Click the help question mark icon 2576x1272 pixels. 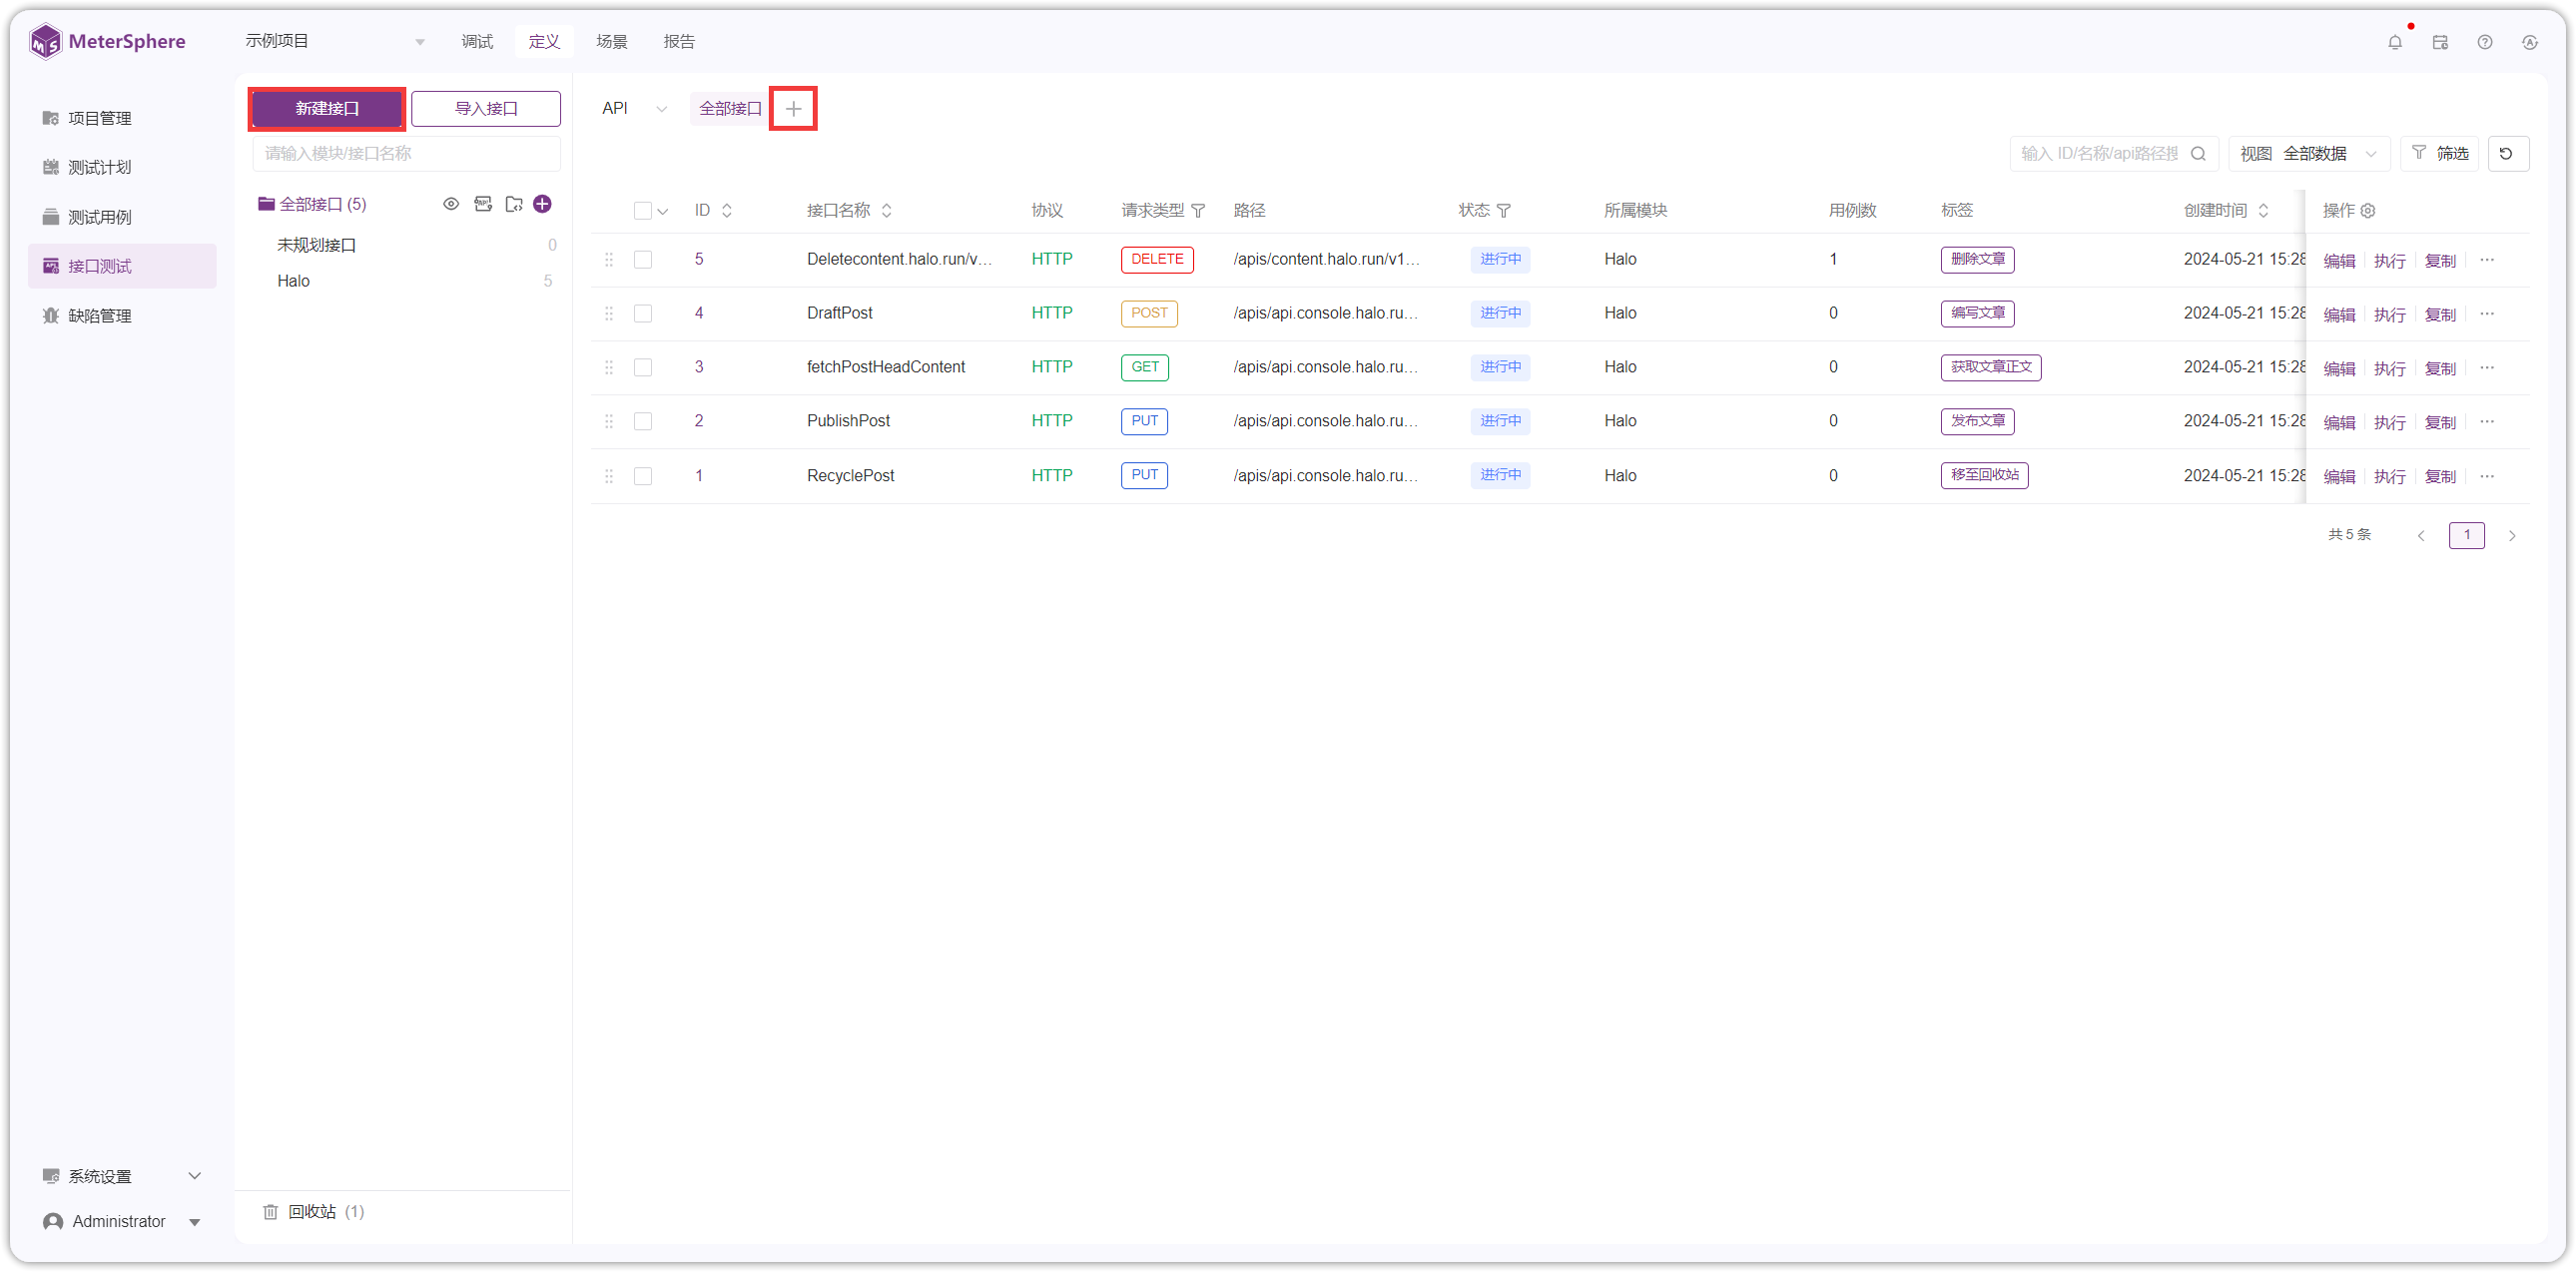pos(2485,42)
